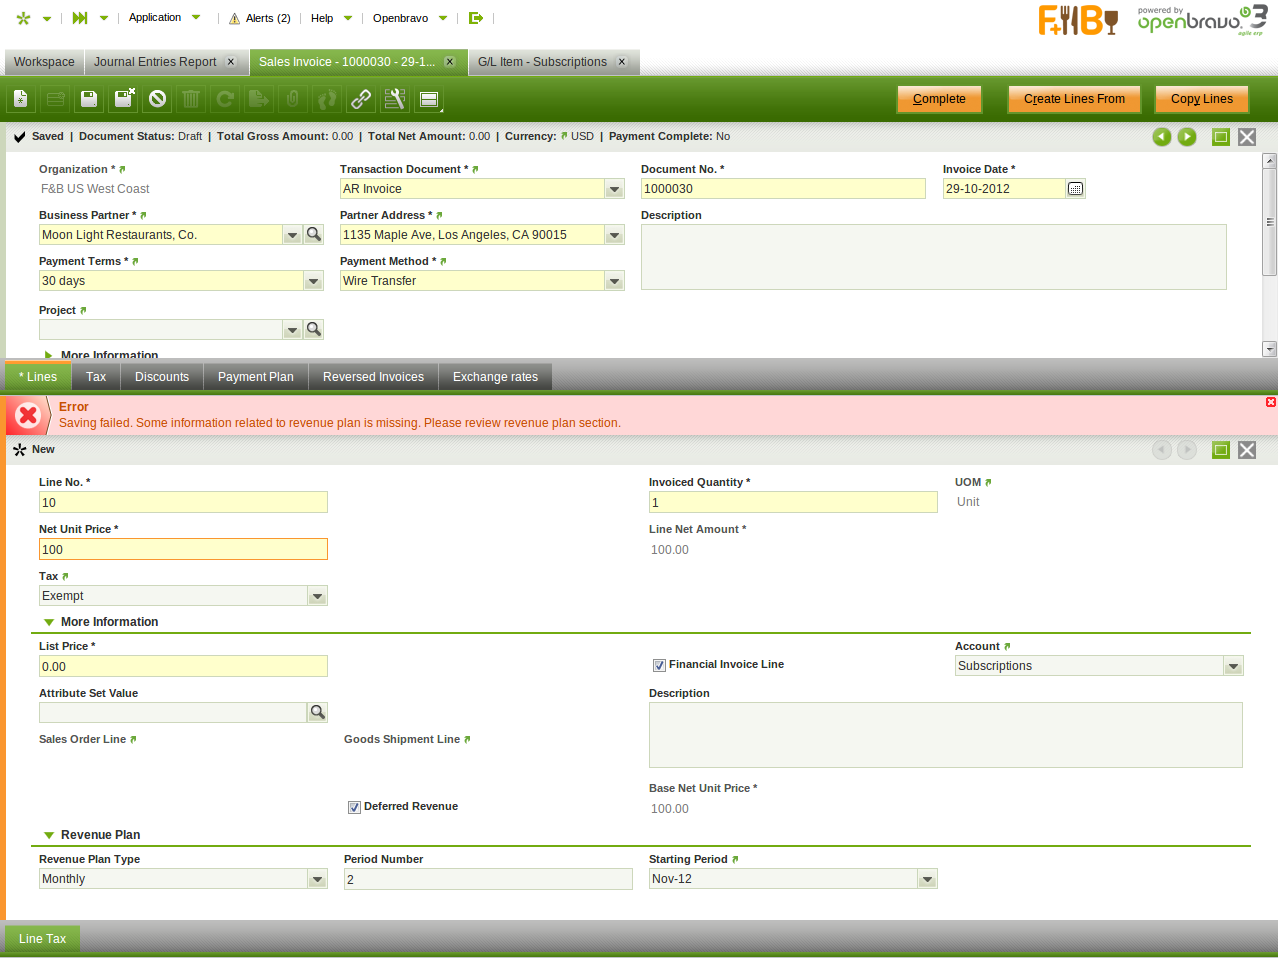This screenshot has width=1278, height=958.
Task: Open the linked items chain icon
Action: coord(360,99)
